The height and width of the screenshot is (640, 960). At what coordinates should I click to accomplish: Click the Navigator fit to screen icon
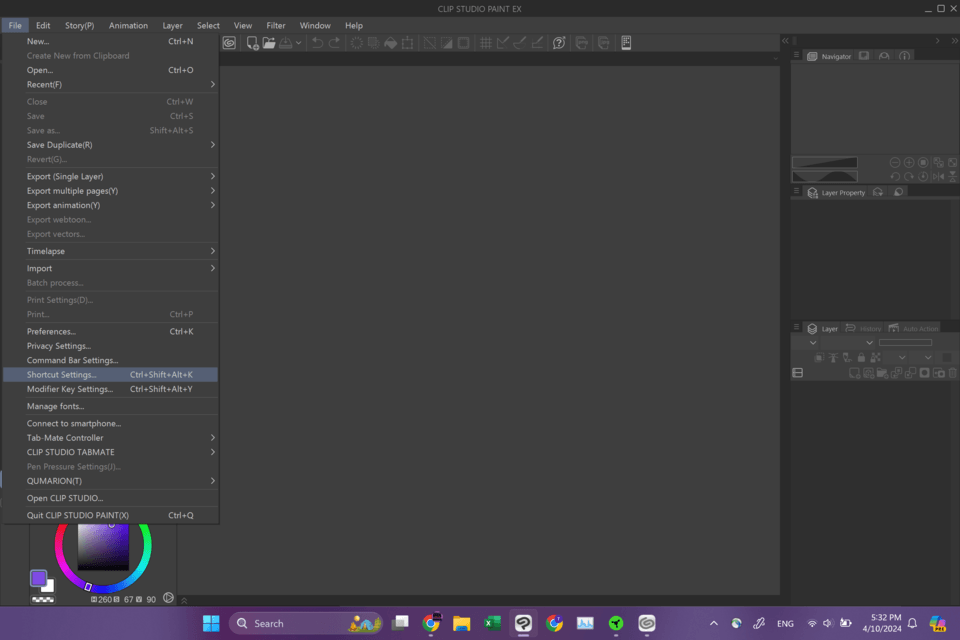click(952, 162)
